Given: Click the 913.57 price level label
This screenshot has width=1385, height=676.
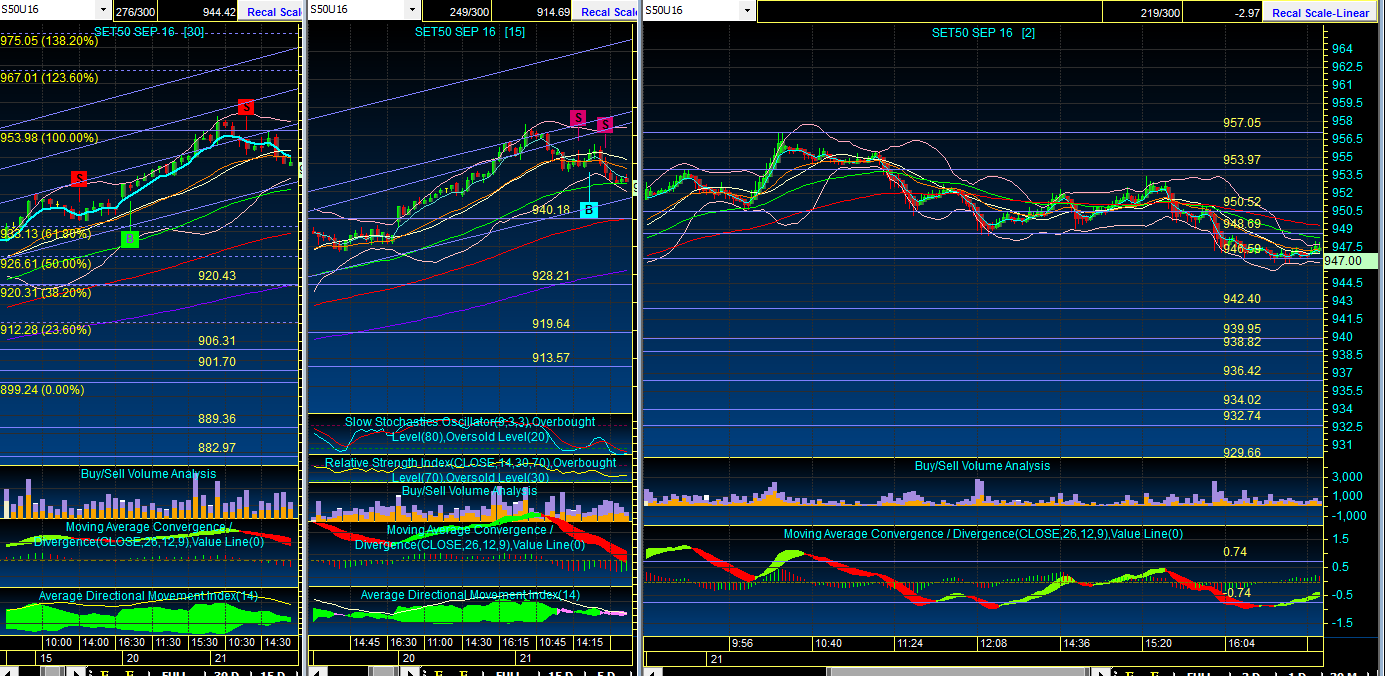Looking at the screenshot, I should click(551, 358).
